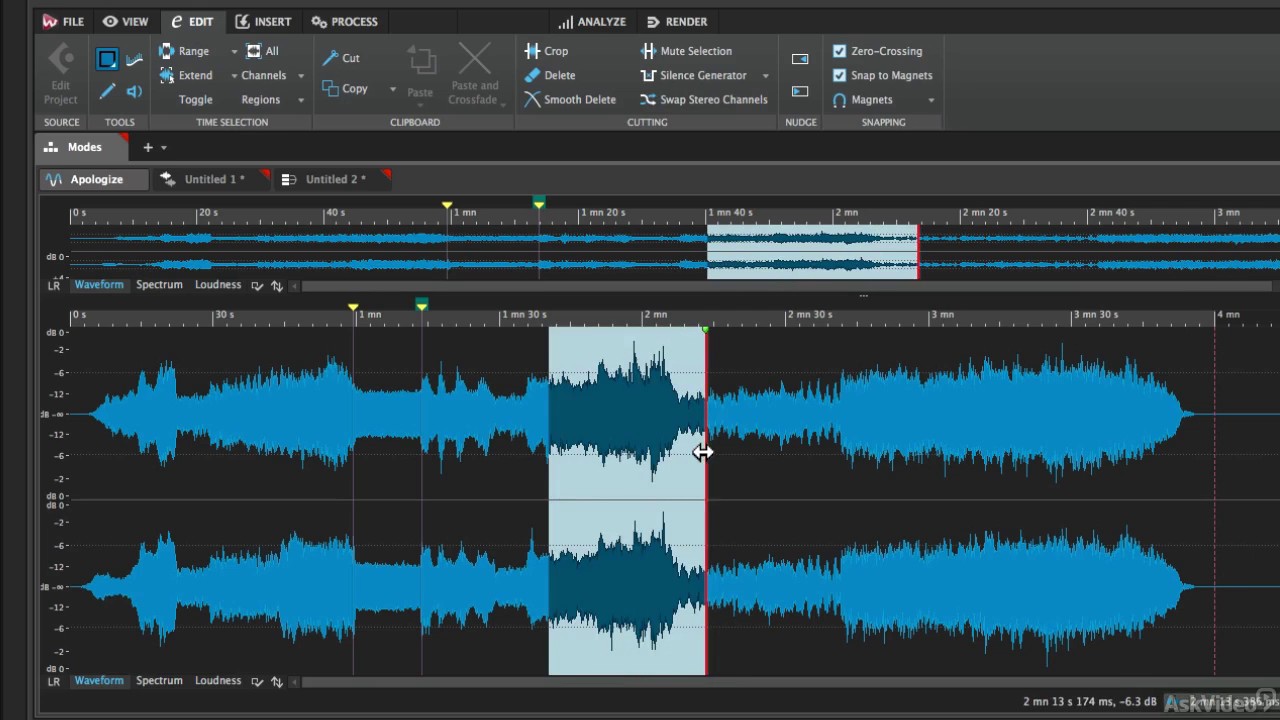This screenshot has height=720, width=1280.
Task: Click the Range selection icon
Action: [x=166, y=51]
